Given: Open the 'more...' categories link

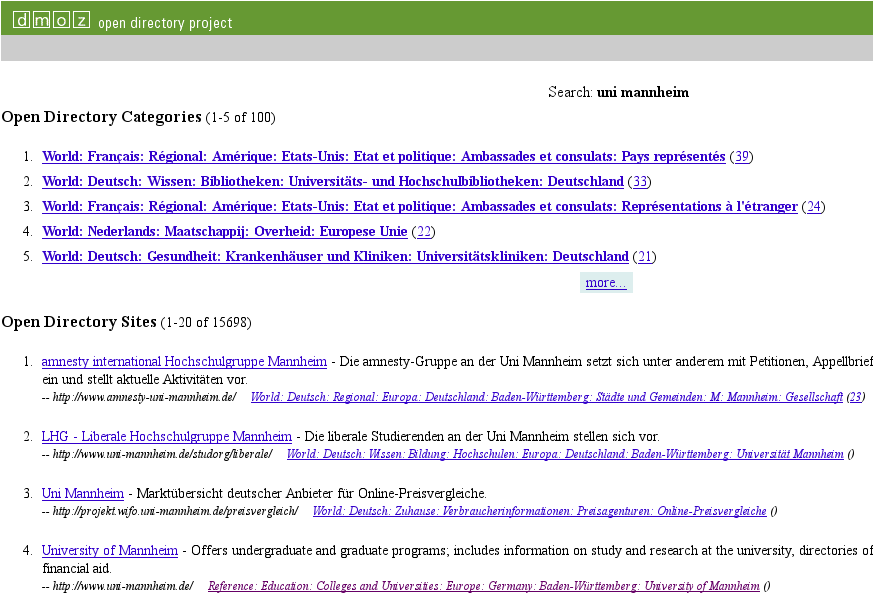Looking at the screenshot, I should 605,283.
